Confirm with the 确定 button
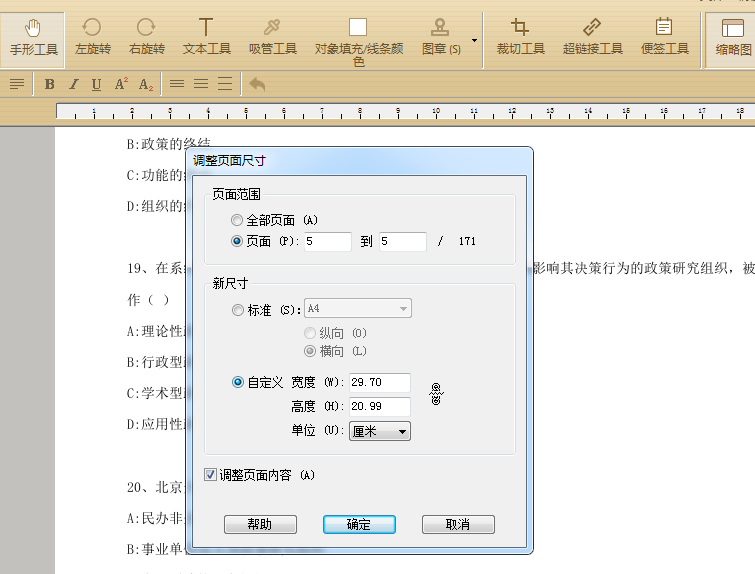755x574 pixels. 359,524
